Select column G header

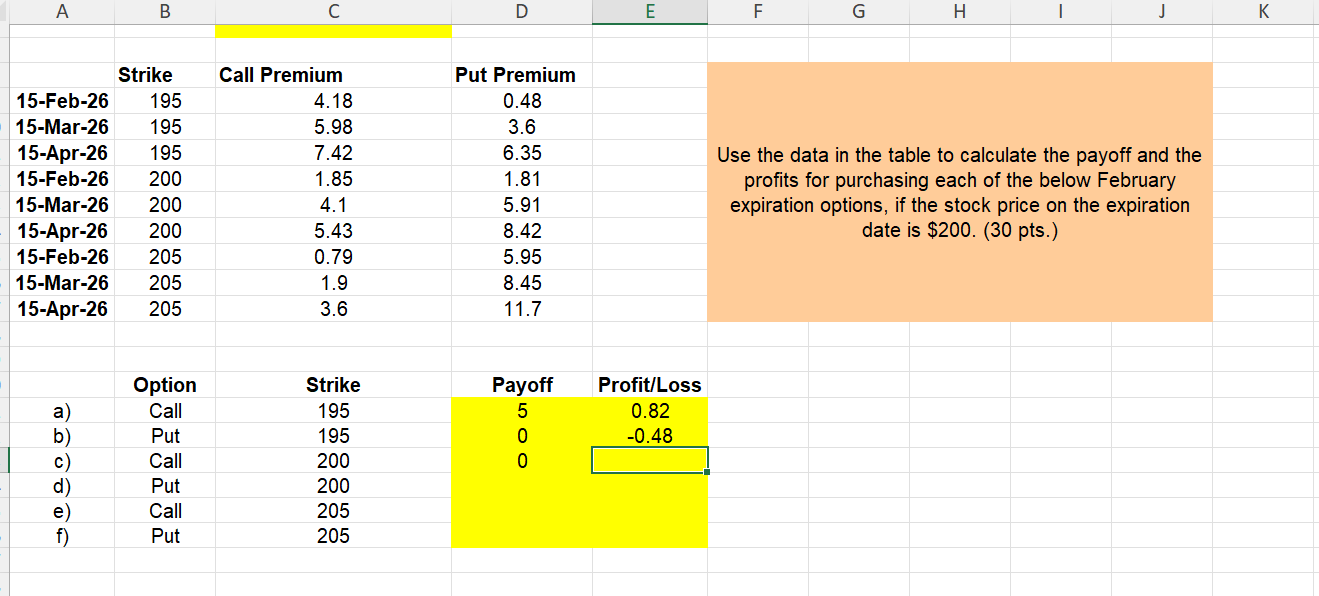859,12
